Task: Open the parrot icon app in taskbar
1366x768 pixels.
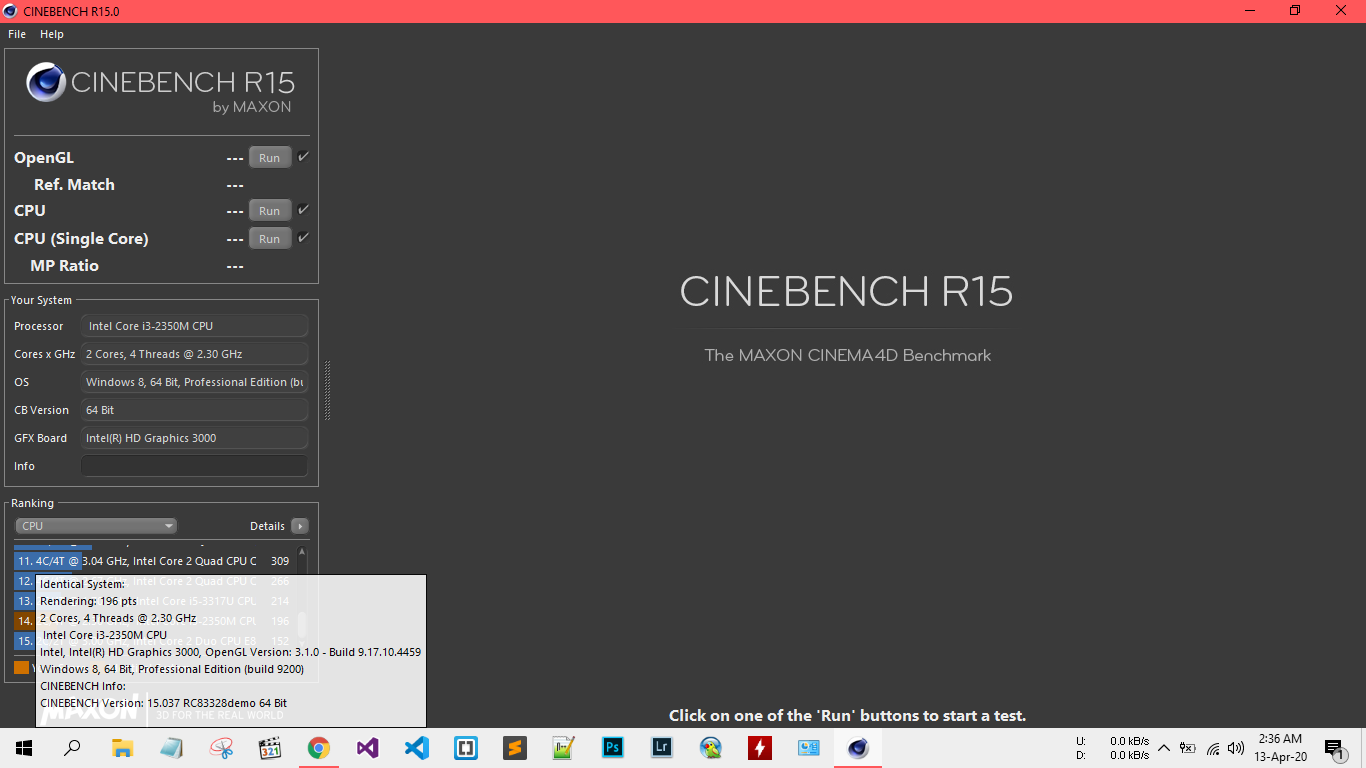Action: [x=711, y=748]
